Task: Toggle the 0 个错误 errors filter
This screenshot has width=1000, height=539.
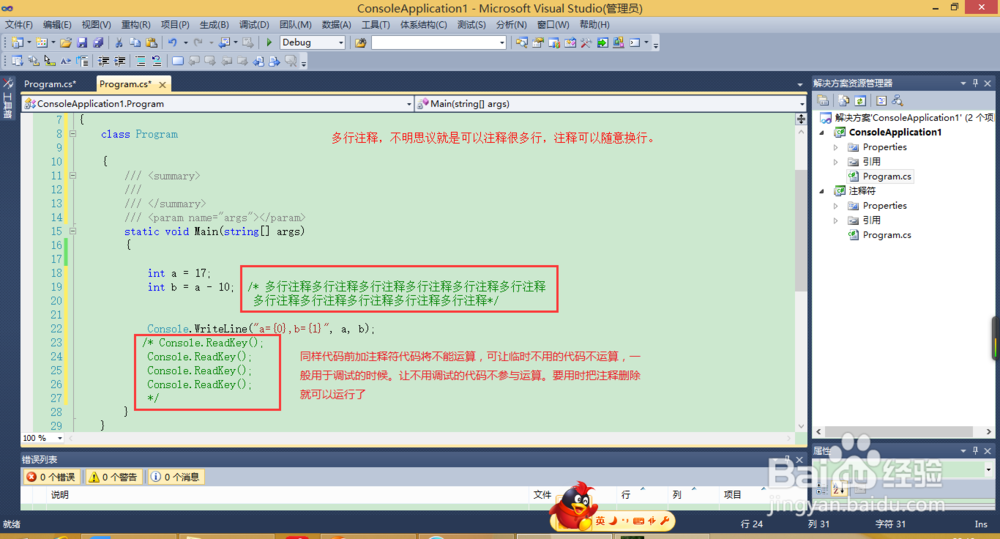Action: click(51, 477)
